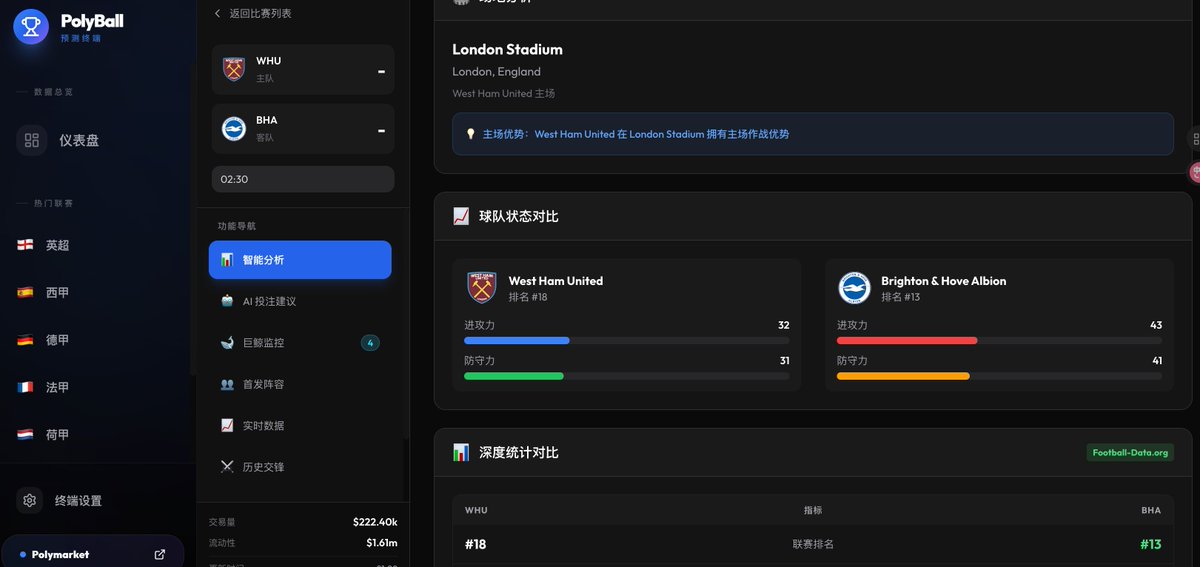The width and height of the screenshot is (1200, 567).
Task: Select the Netherlands flag for 荷甲
Action: [x=25, y=435]
